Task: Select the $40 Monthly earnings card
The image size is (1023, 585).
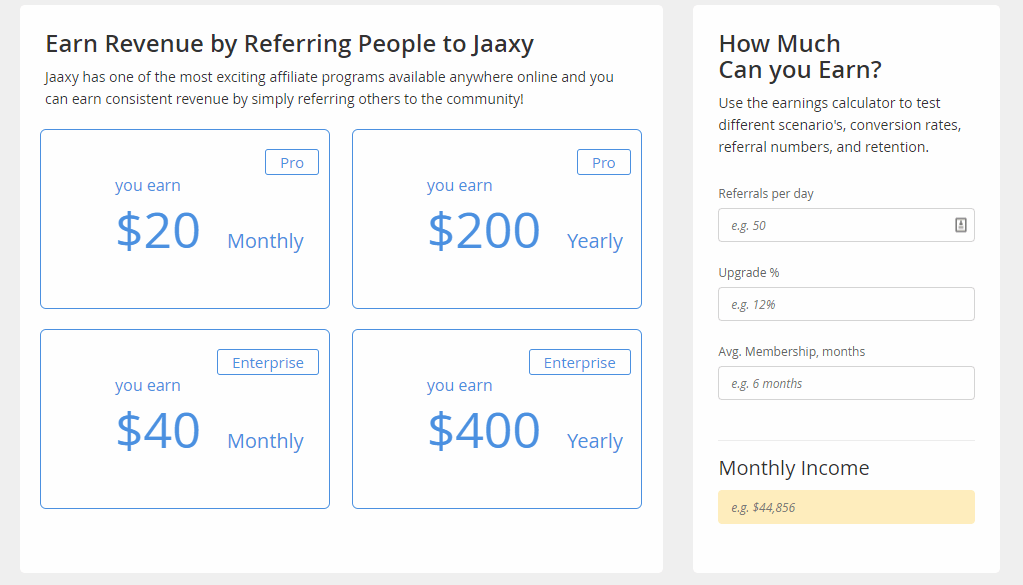Action: click(x=185, y=419)
